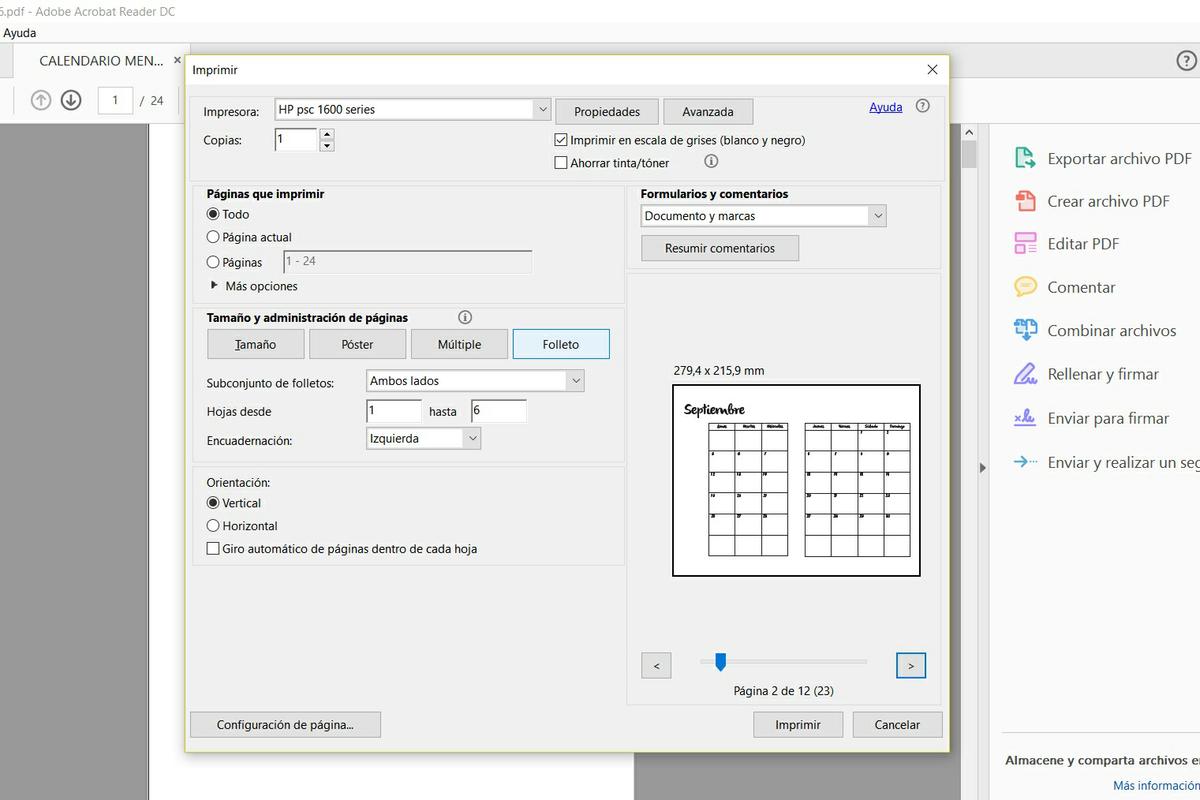The height and width of the screenshot is (800, 1200).
Task: Expand Más opciones disclosure triangle
Action: pos(214,286)
